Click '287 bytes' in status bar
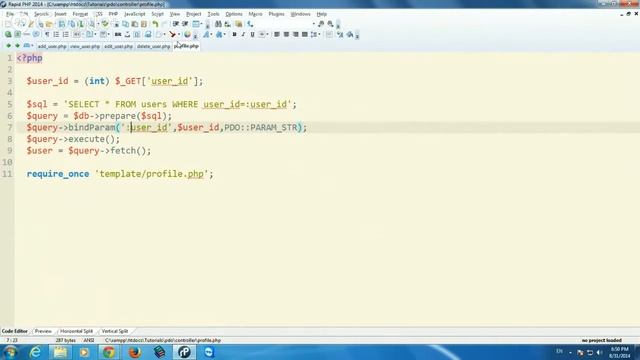Image resolution: width=640 pixels, height=360 pixels. [65, 340]
